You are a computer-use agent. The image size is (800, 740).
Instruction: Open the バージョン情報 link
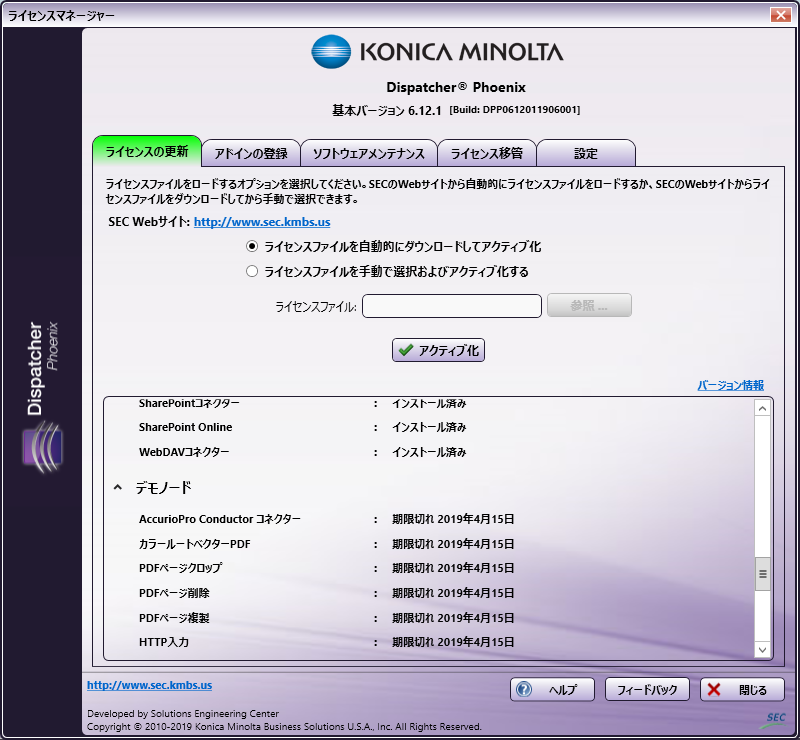730,385
